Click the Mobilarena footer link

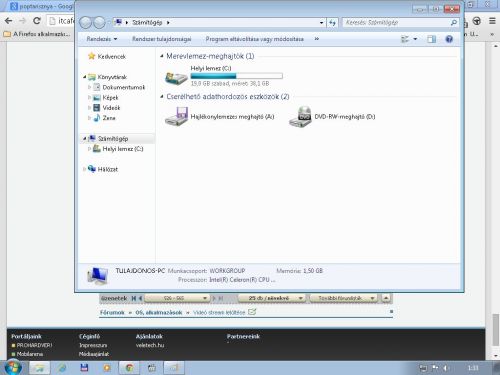(x=30, y=354)
